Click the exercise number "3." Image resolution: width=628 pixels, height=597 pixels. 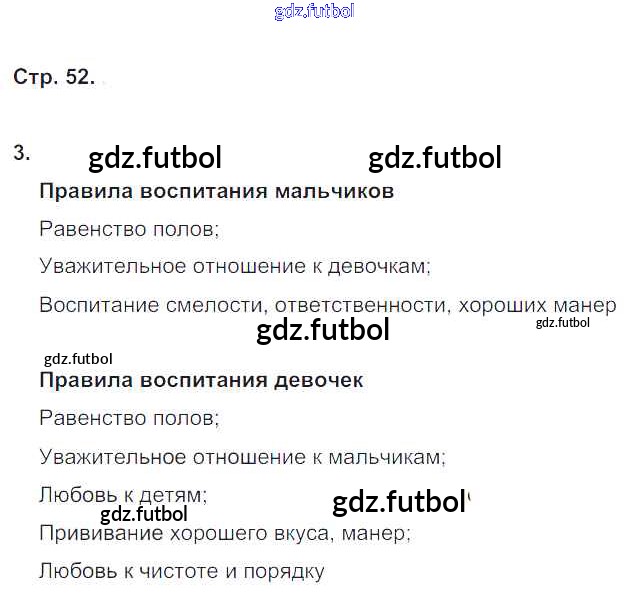[22, 153]
